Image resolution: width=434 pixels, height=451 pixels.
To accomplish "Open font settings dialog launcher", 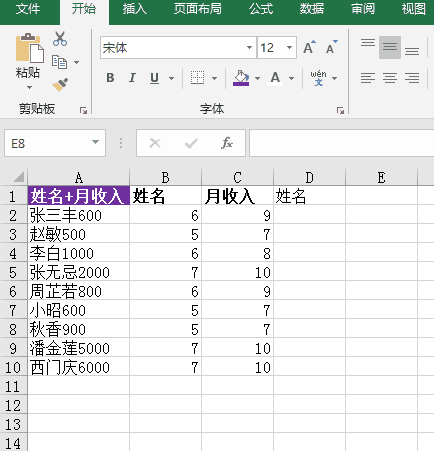I will [340, 110].
